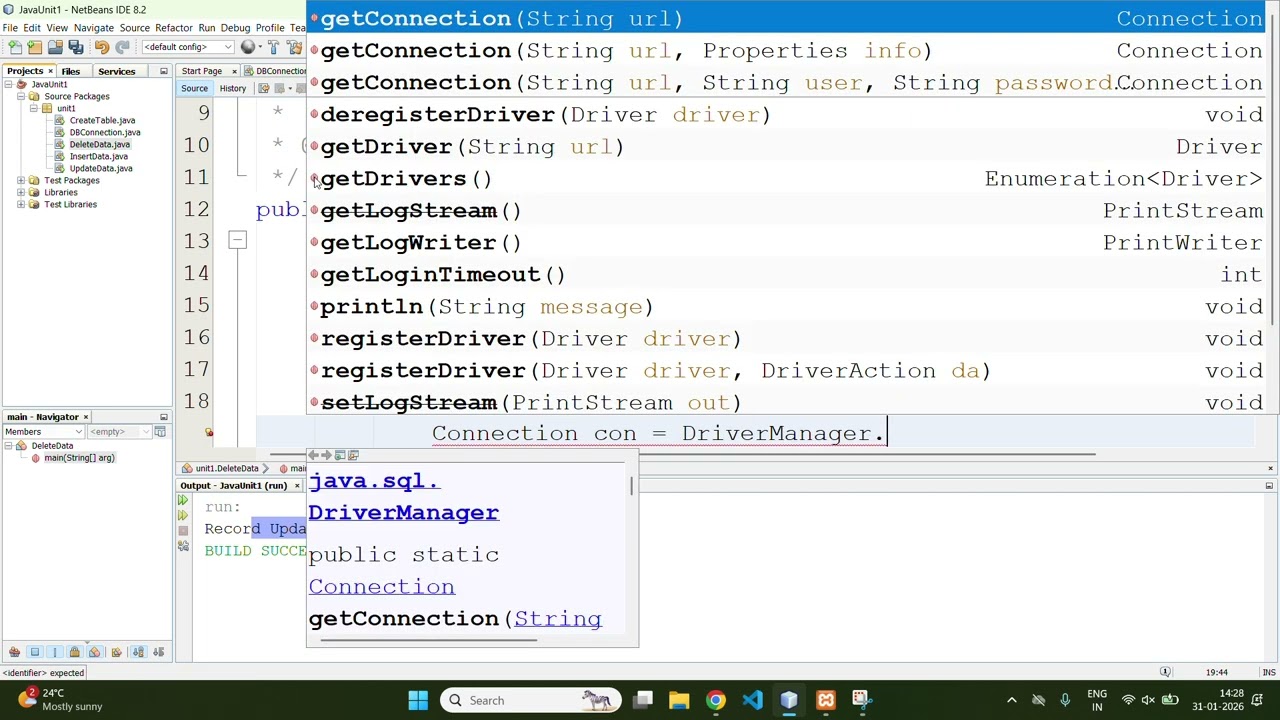Click the Back arrow in Javadoc popup
The height and width of the screenshot is (720, 1280).
313,455
